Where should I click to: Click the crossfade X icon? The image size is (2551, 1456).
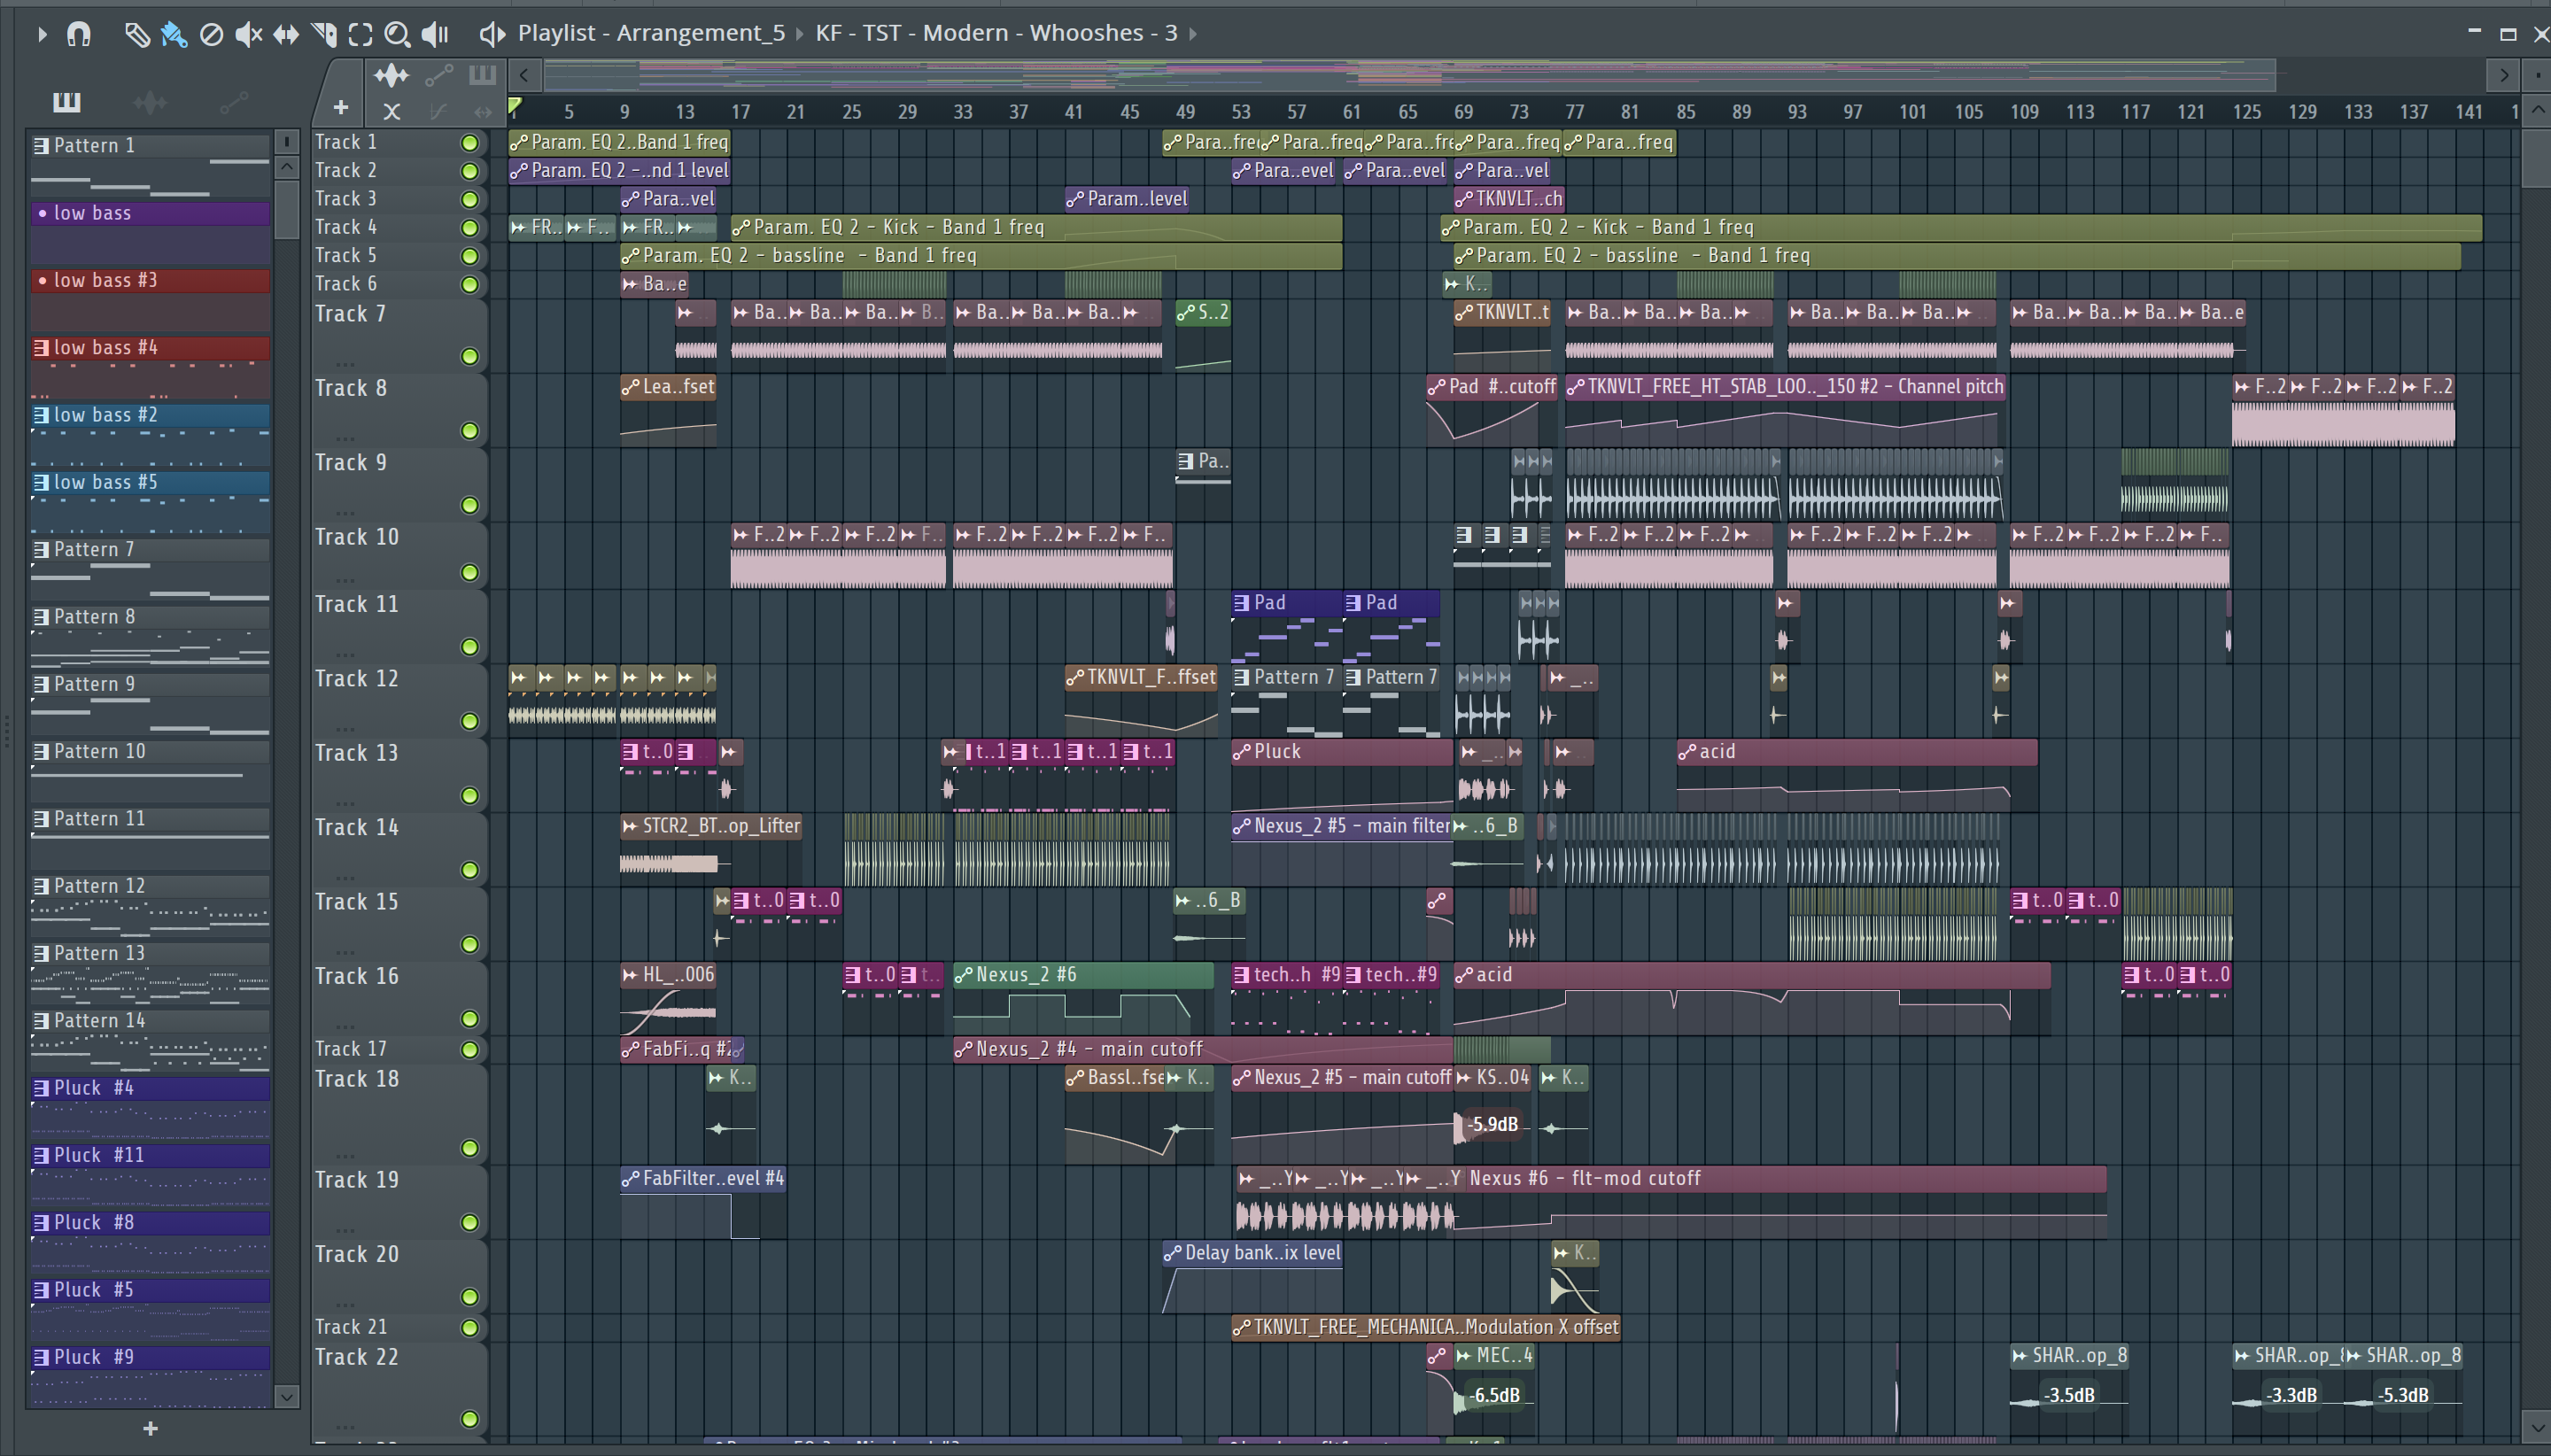click(392, 112)
